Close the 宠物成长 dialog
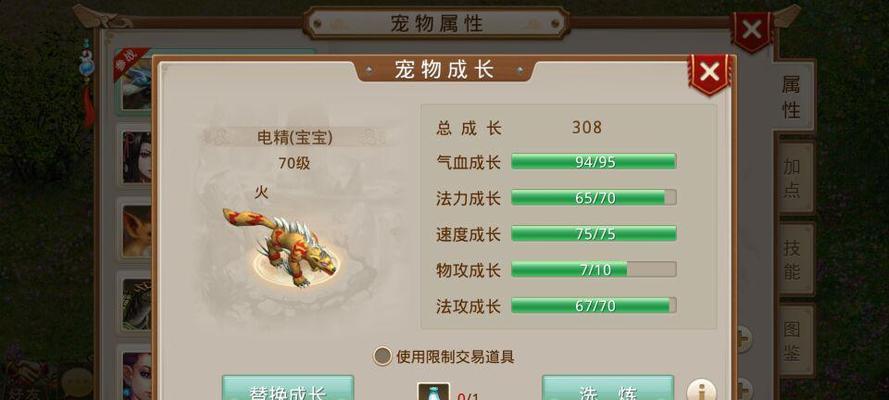 coord(709,73)
